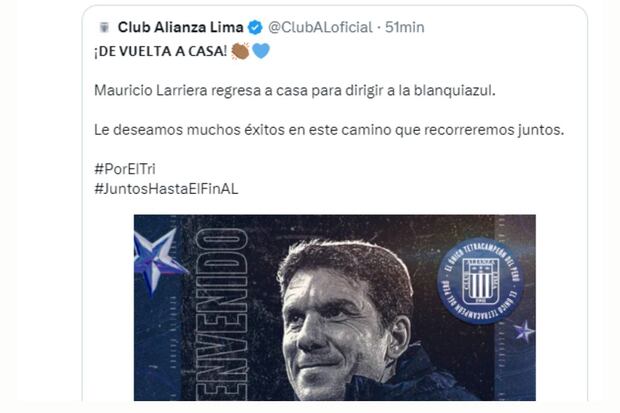Click the blue verified badge
620x413 pixels.
coord(255,27)
